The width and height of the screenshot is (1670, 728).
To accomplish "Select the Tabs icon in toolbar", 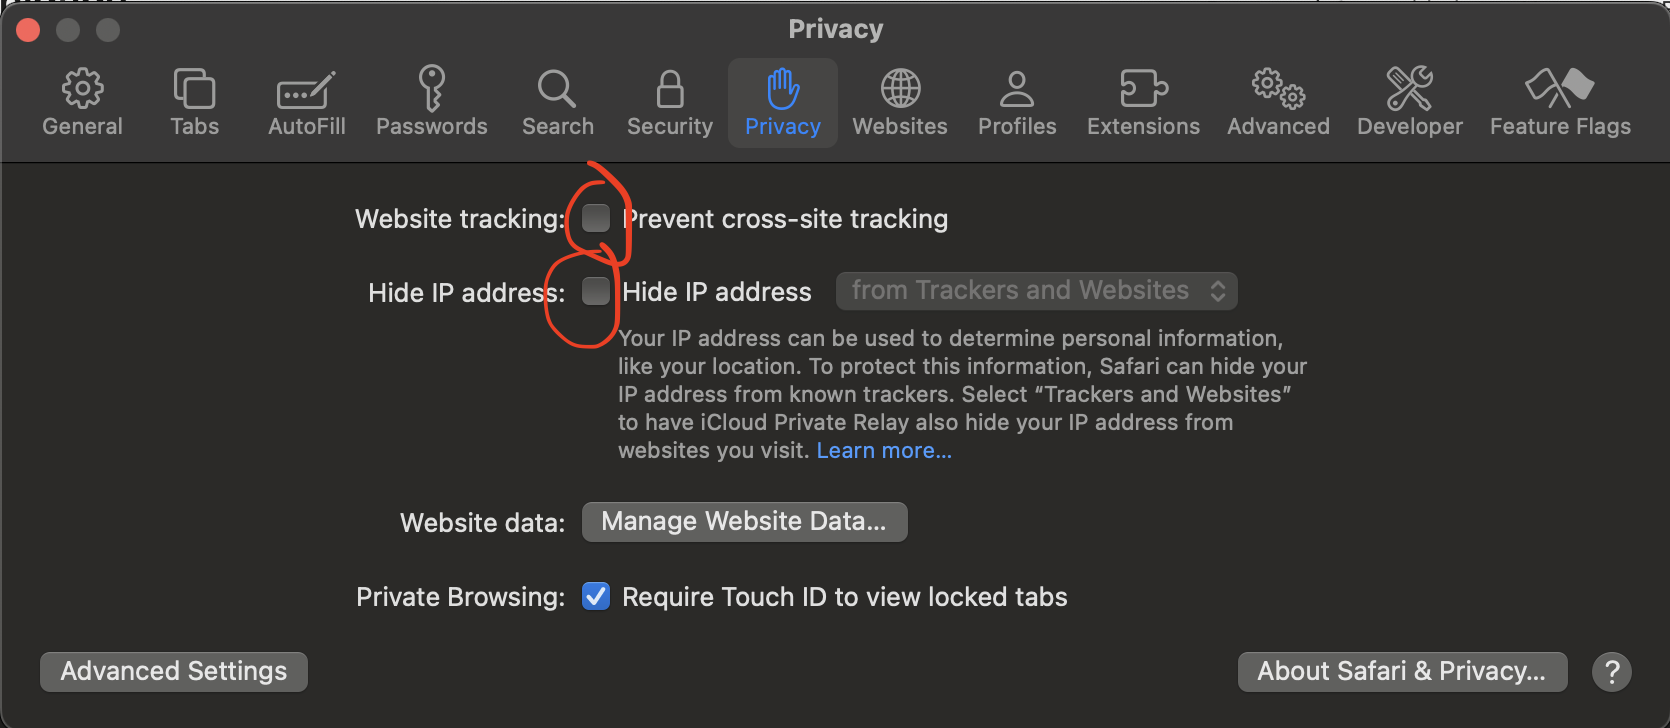I will (194, 90).
